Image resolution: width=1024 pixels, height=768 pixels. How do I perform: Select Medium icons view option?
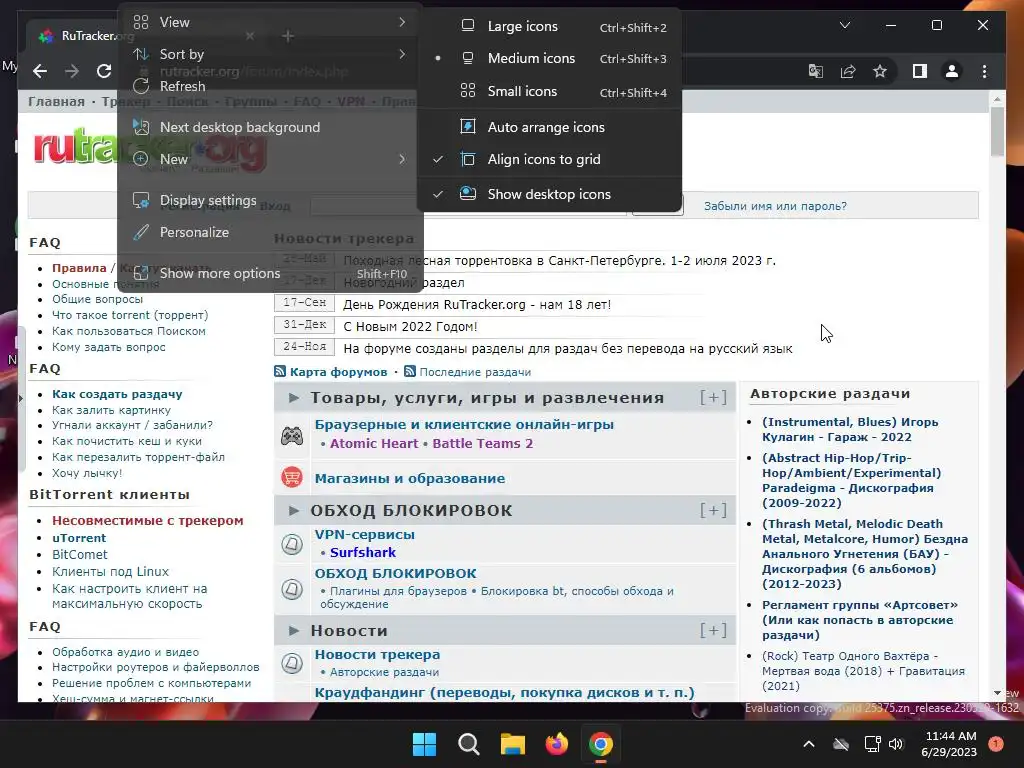click(x=550, y=58)
